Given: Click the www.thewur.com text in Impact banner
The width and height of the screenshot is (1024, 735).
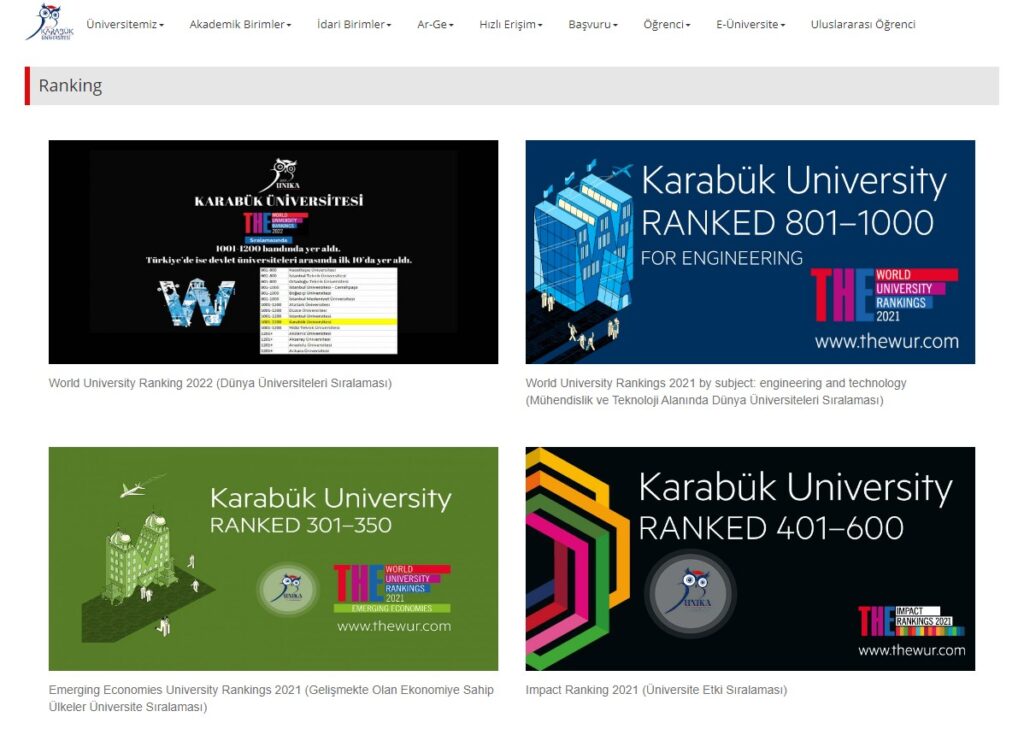Looking at the screenshot, I should click(x=912, y=650).
